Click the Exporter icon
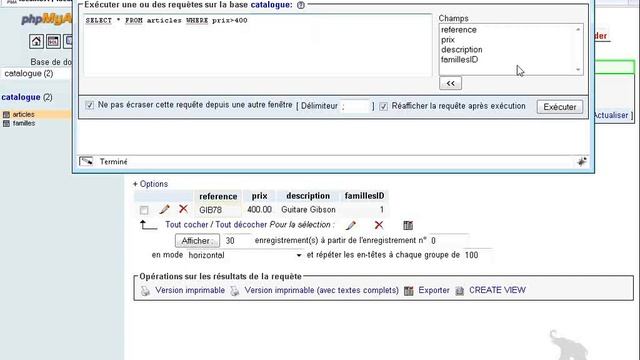640x360 pixels. pos(409,291)
